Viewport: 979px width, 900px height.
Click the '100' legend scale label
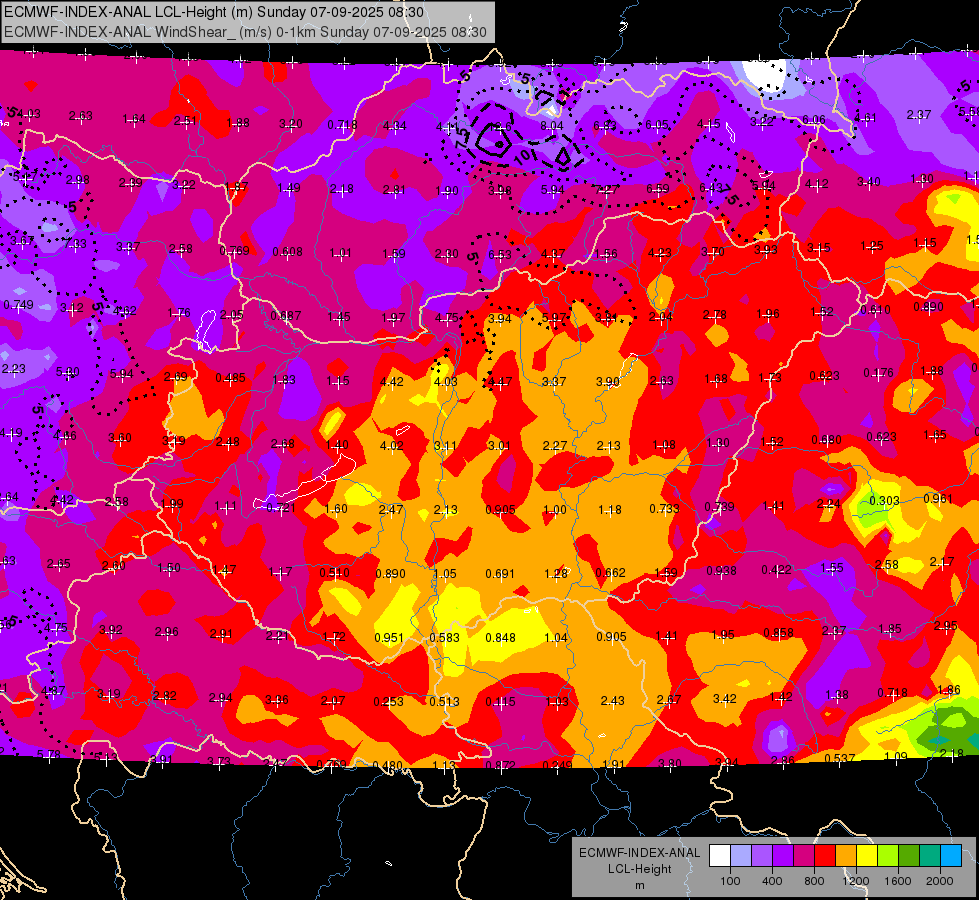730,881
